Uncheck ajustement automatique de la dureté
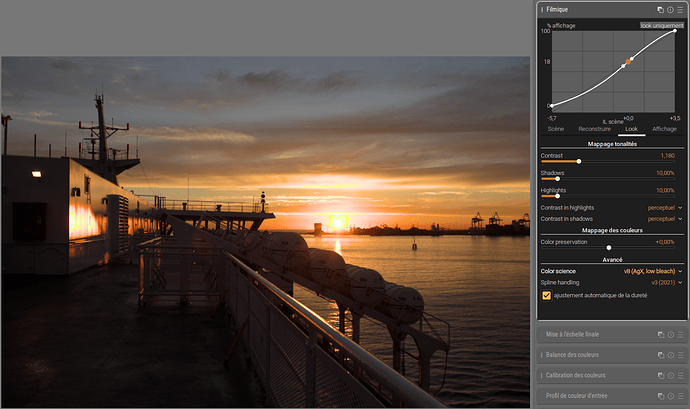This screenshot has width=690, height=409. point(547,295)
